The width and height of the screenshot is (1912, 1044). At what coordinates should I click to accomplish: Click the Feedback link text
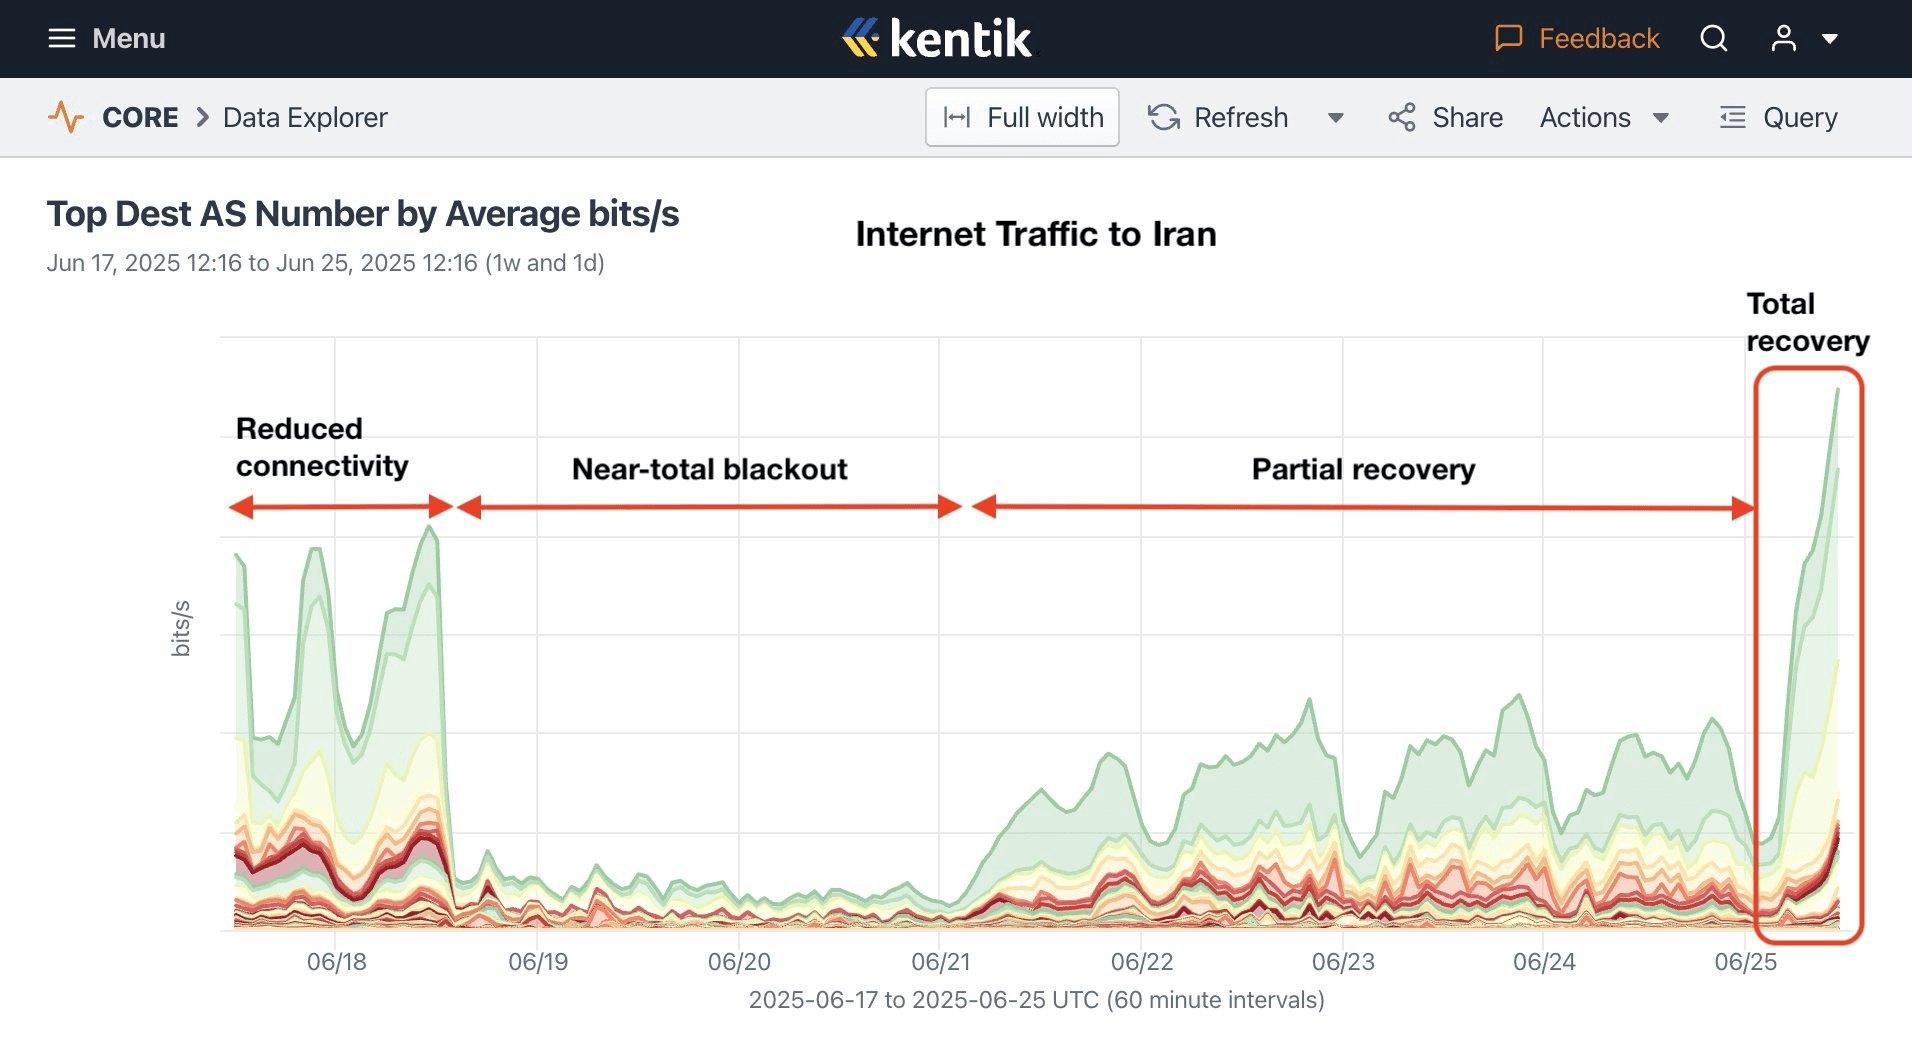[1598, 39]
